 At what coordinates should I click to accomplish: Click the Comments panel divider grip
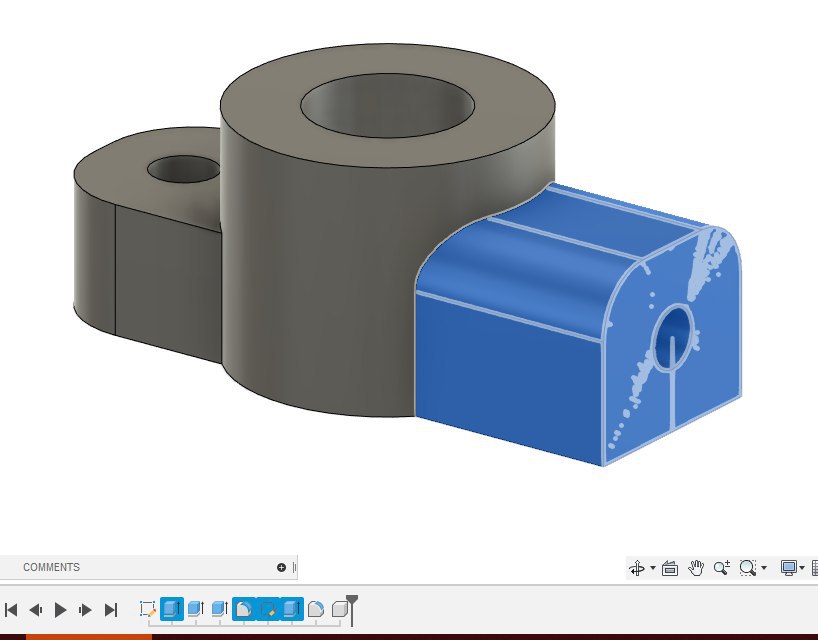coord(294,567)
